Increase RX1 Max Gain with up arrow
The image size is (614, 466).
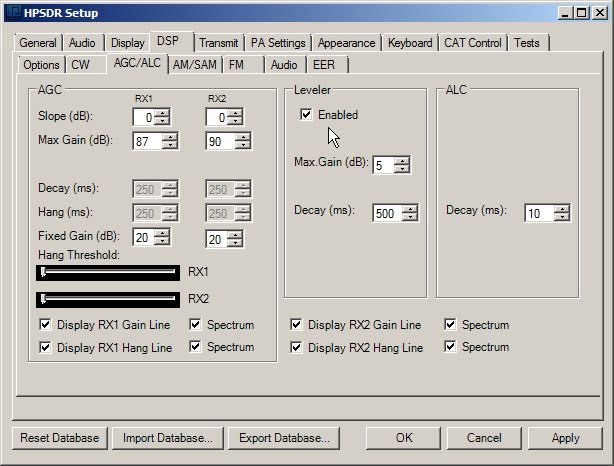(x=170, y=137)
